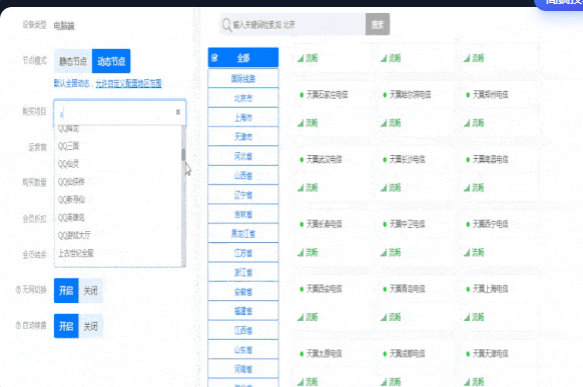Turn on 无网切换 with 开启

pos(66,290)
